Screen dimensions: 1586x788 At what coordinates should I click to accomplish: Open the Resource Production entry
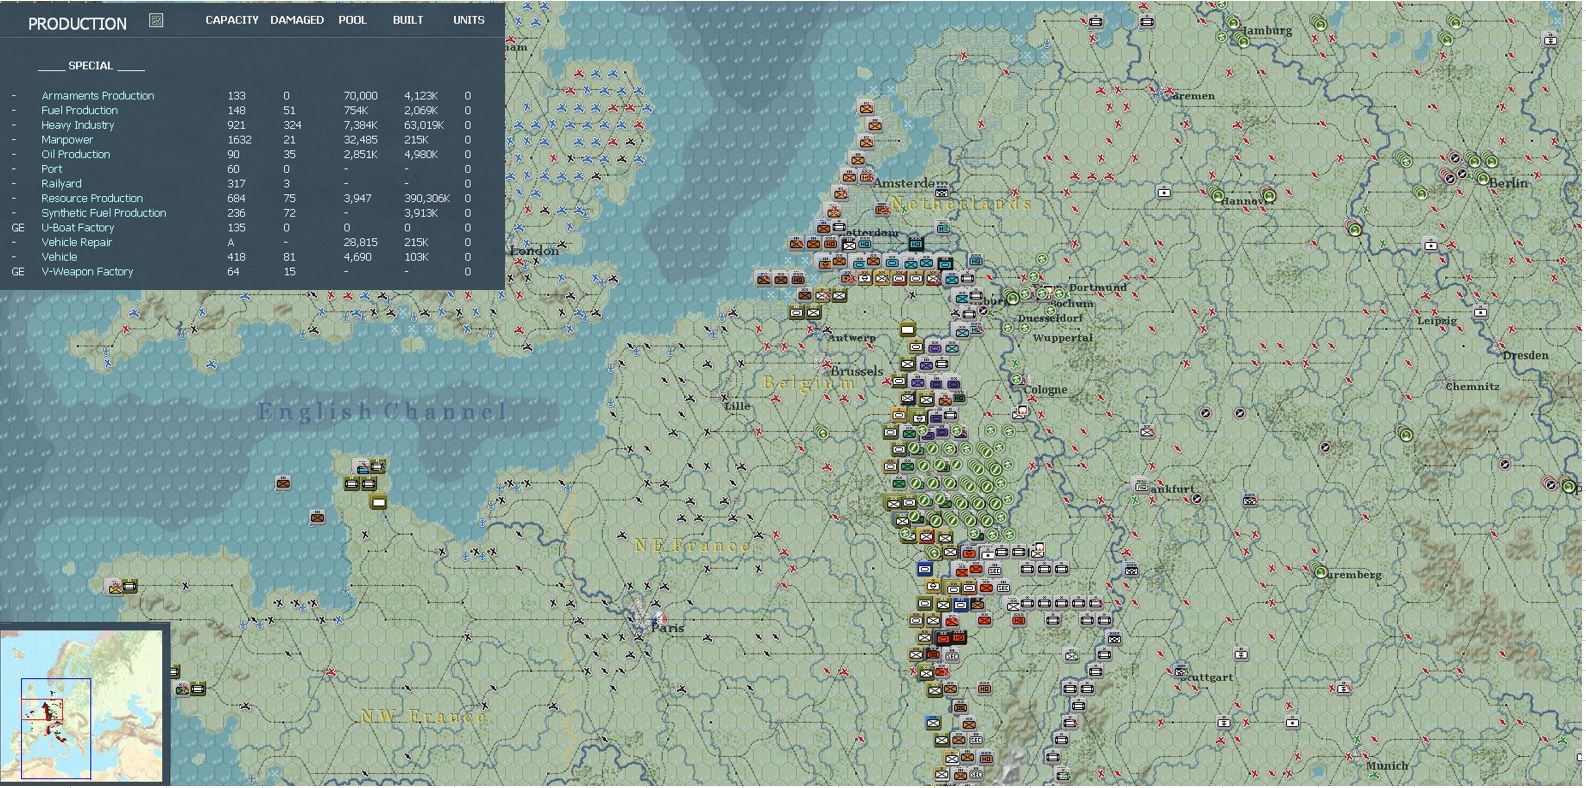(92, 198)
